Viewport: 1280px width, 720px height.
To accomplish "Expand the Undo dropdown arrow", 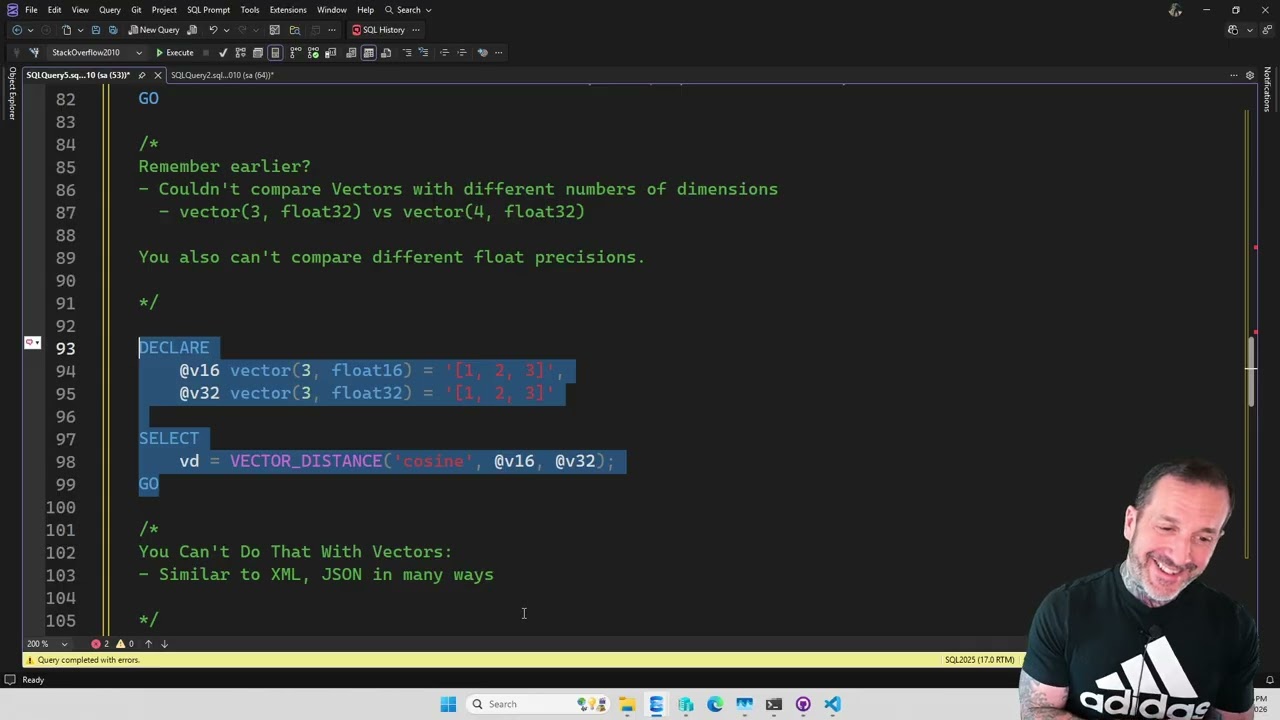I will pyautogui.click(x=227, y=30).
